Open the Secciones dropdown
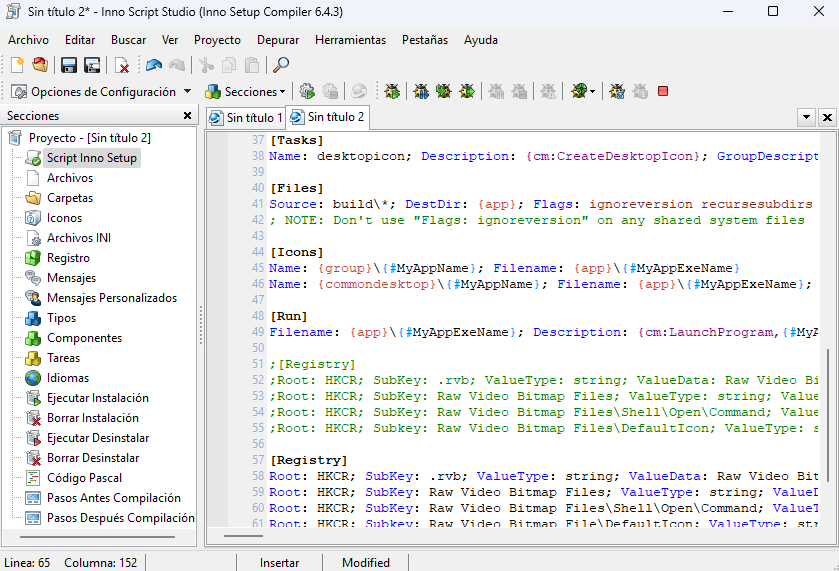The height and width of the screenshot is (571, 839). click(246, 92)
